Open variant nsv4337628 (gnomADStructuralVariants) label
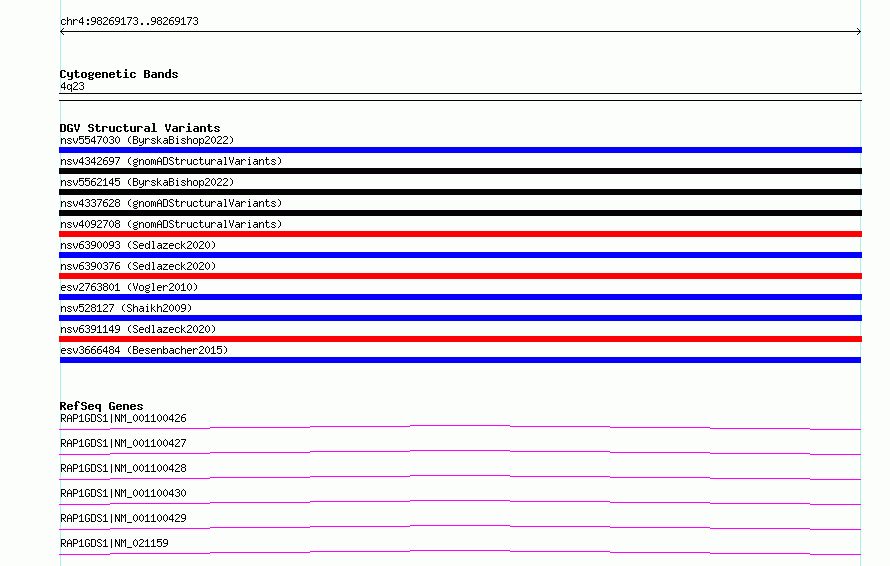The height and width of the screenshot is (566, 890). click(171, 203)
